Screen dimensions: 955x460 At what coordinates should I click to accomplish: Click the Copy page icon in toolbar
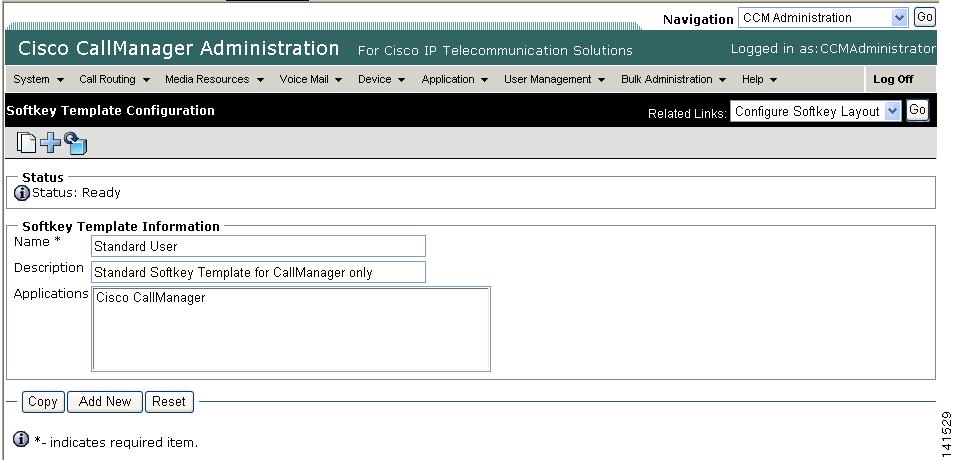point(26,143)
